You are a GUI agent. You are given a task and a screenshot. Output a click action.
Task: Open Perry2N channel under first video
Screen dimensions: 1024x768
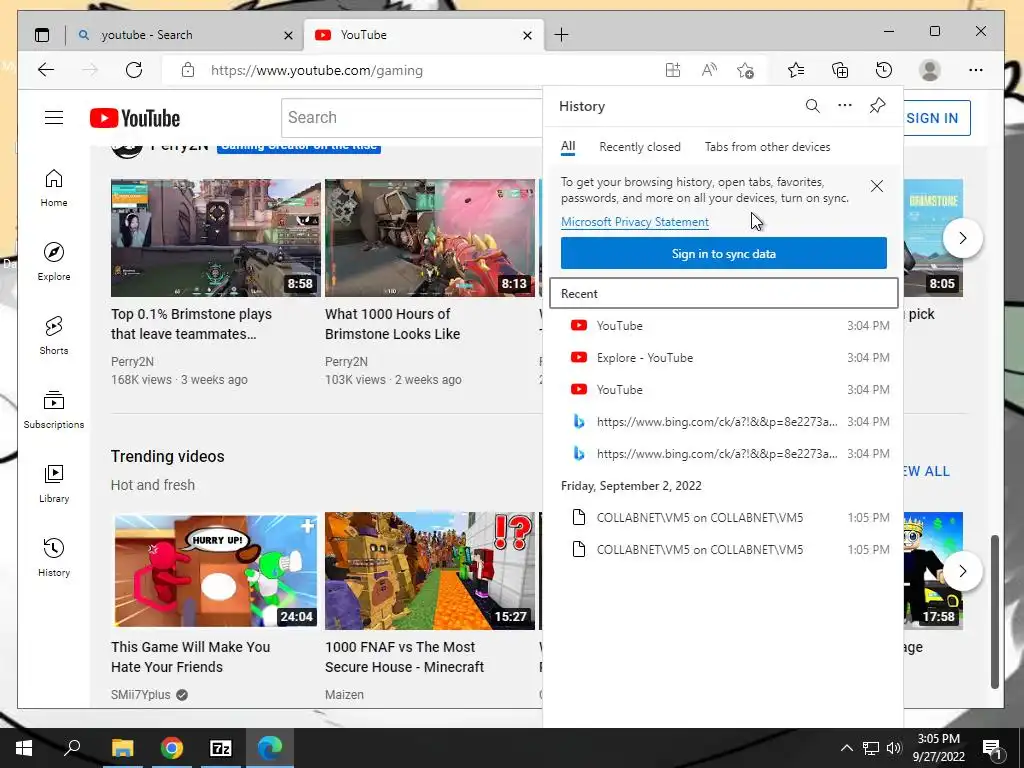click(x=133, y=362)
